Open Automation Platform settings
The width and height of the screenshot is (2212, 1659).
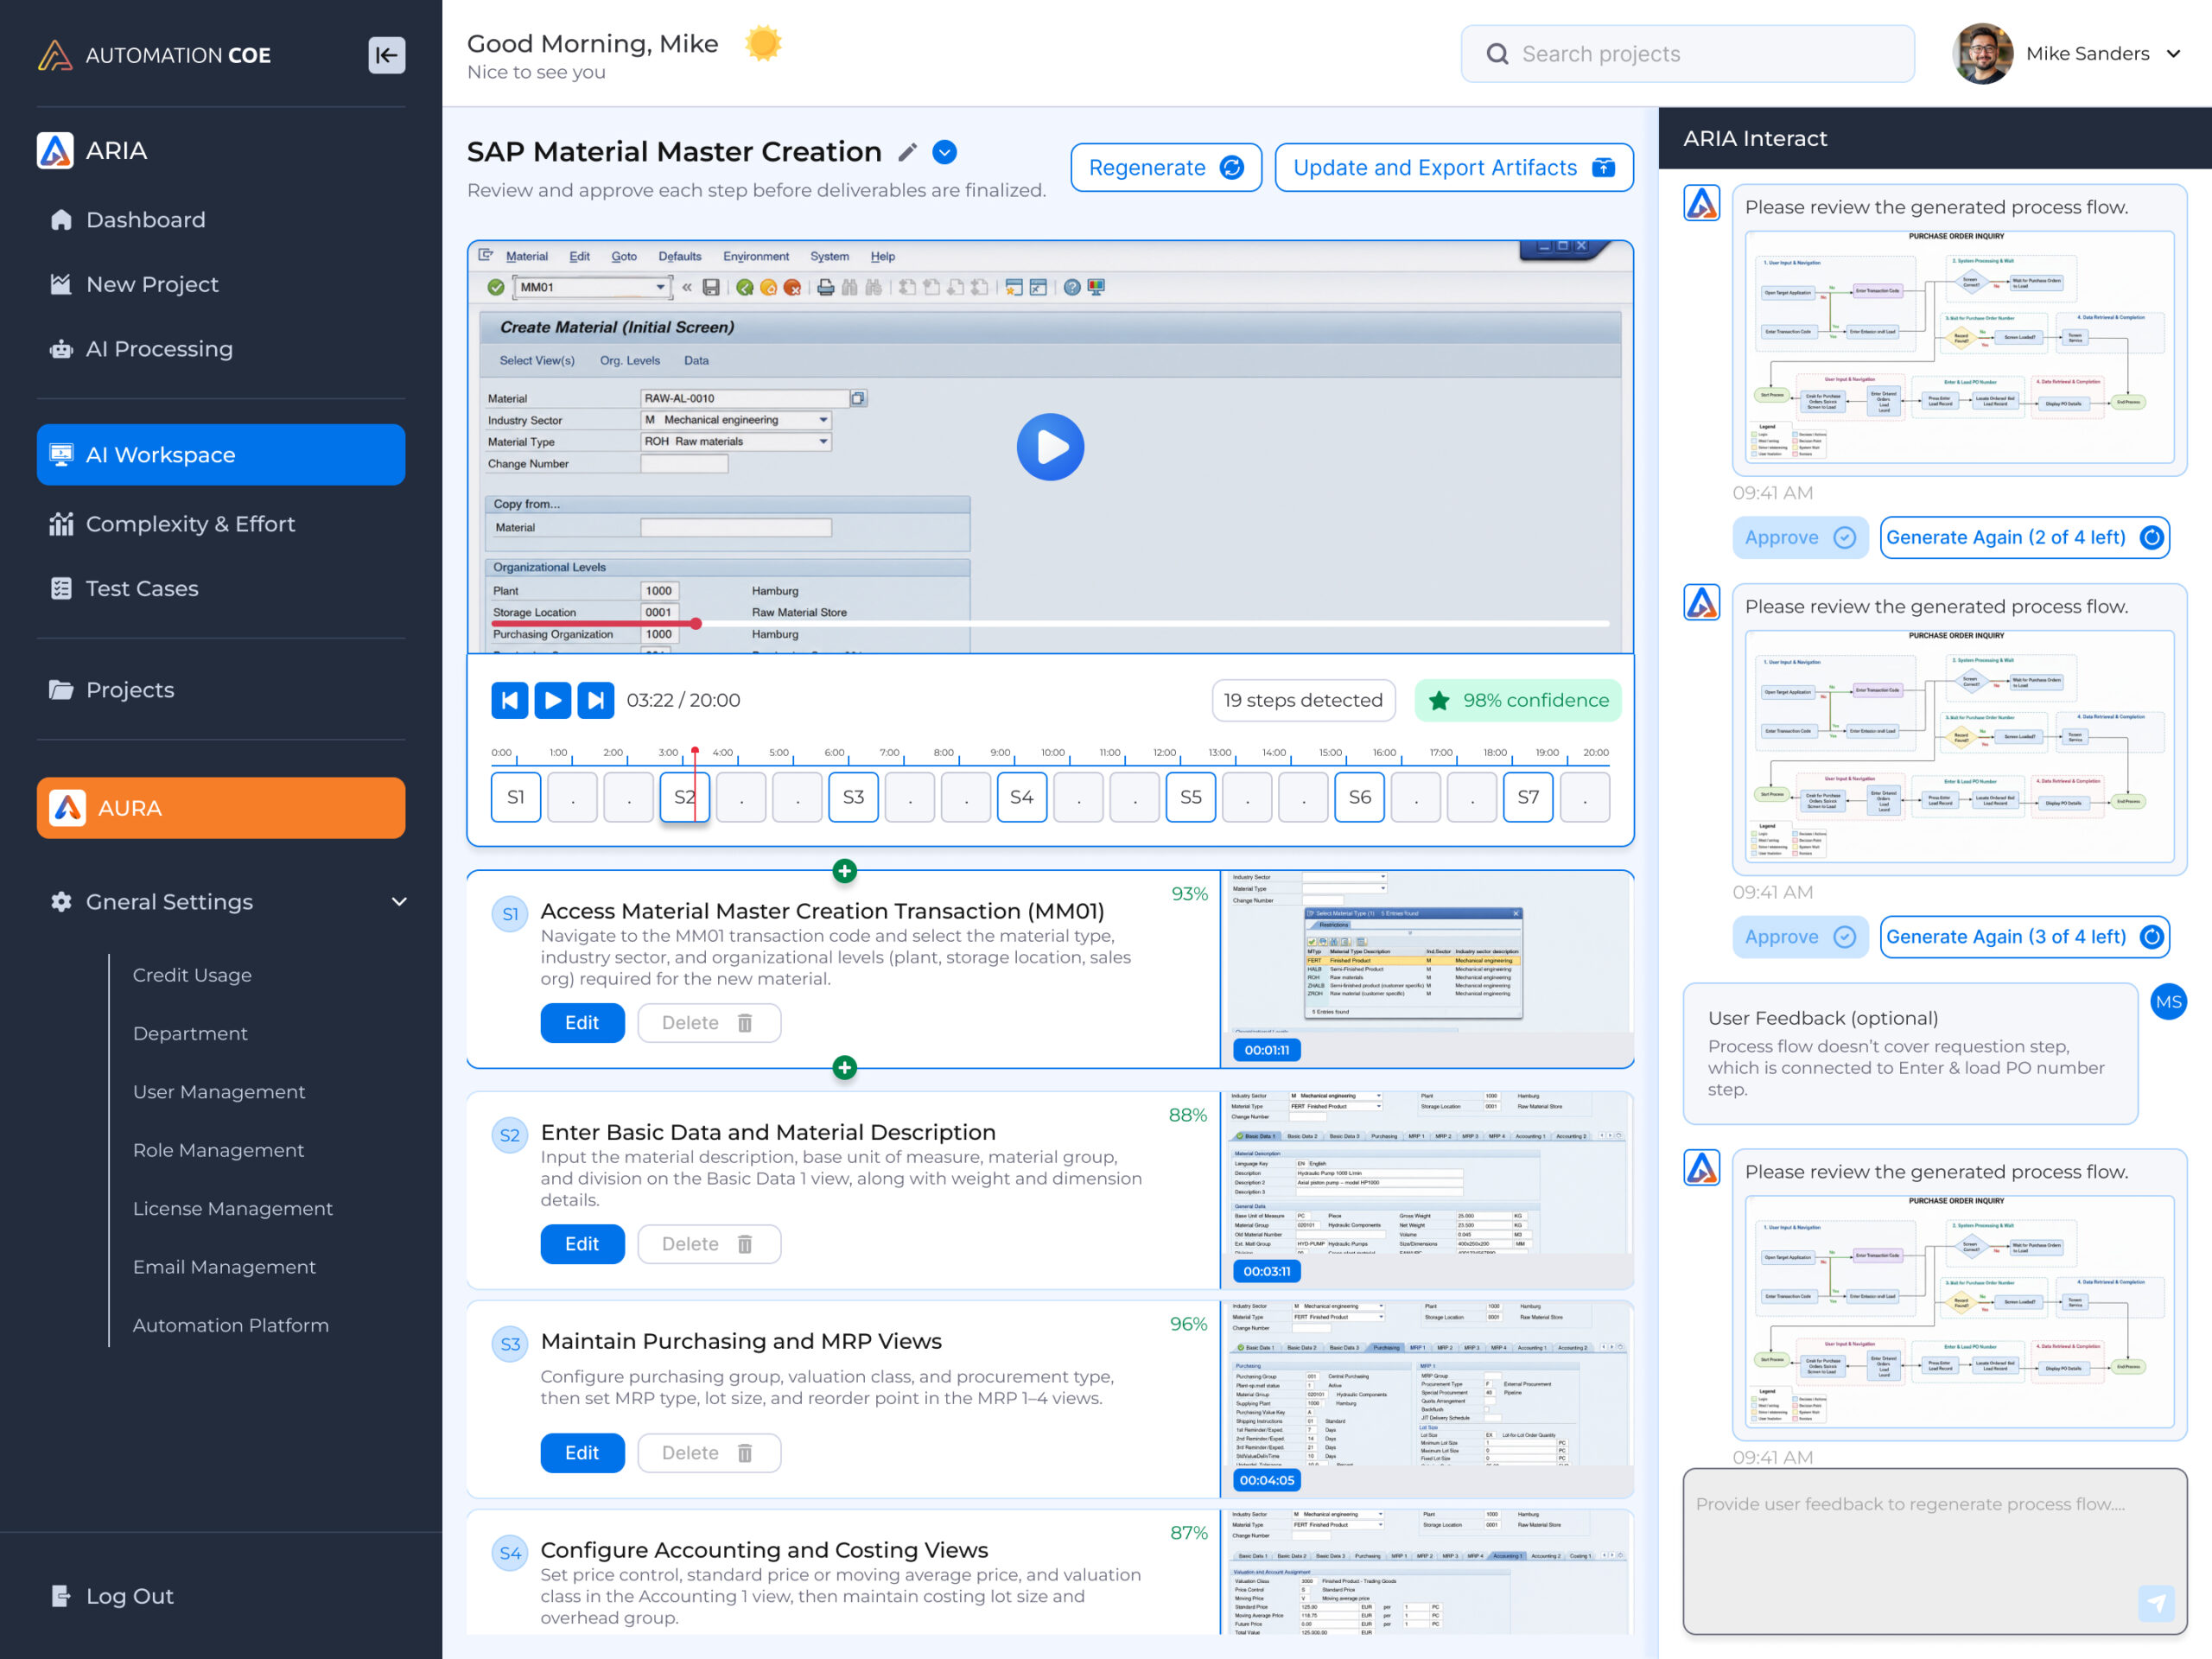pyautogui.click(x=231, y=1325)
